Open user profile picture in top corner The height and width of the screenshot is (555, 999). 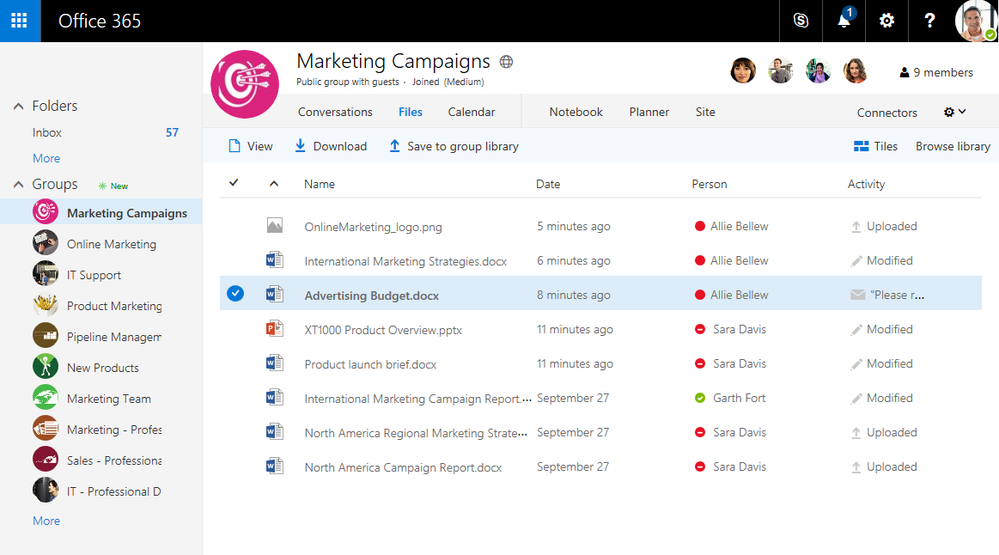(x=975, y=20)
